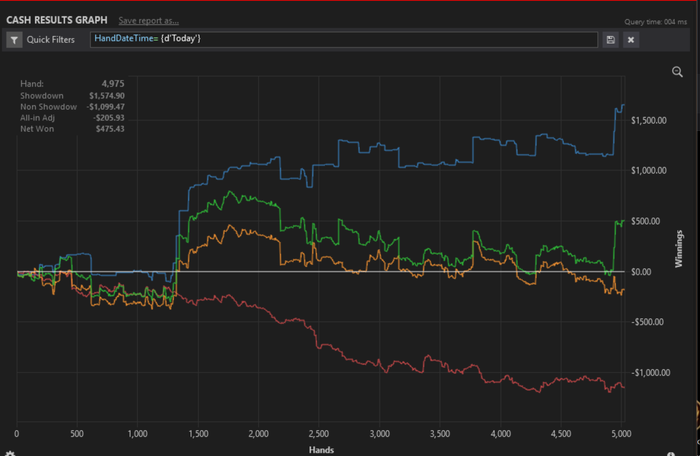Click the -$1,000.00 winnings axis label
The width and height of the screenshot is (700, 456).
pyautogui.click(x=650, y=373)
